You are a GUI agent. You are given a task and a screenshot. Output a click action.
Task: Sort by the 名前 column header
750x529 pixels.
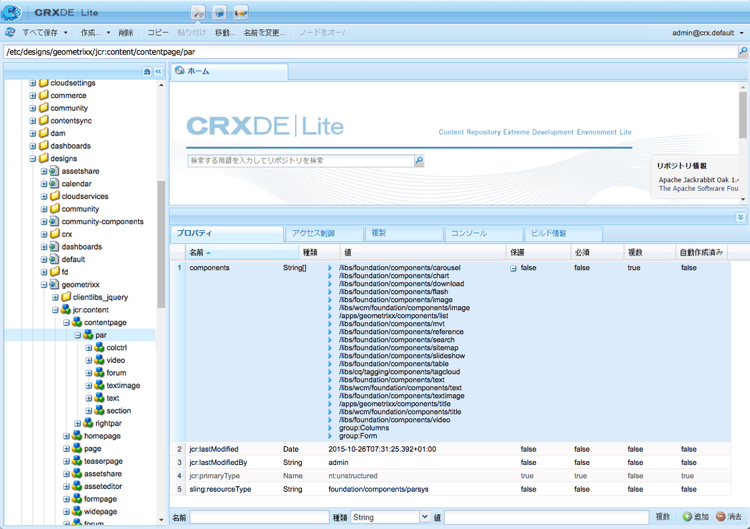click(242, 252)
